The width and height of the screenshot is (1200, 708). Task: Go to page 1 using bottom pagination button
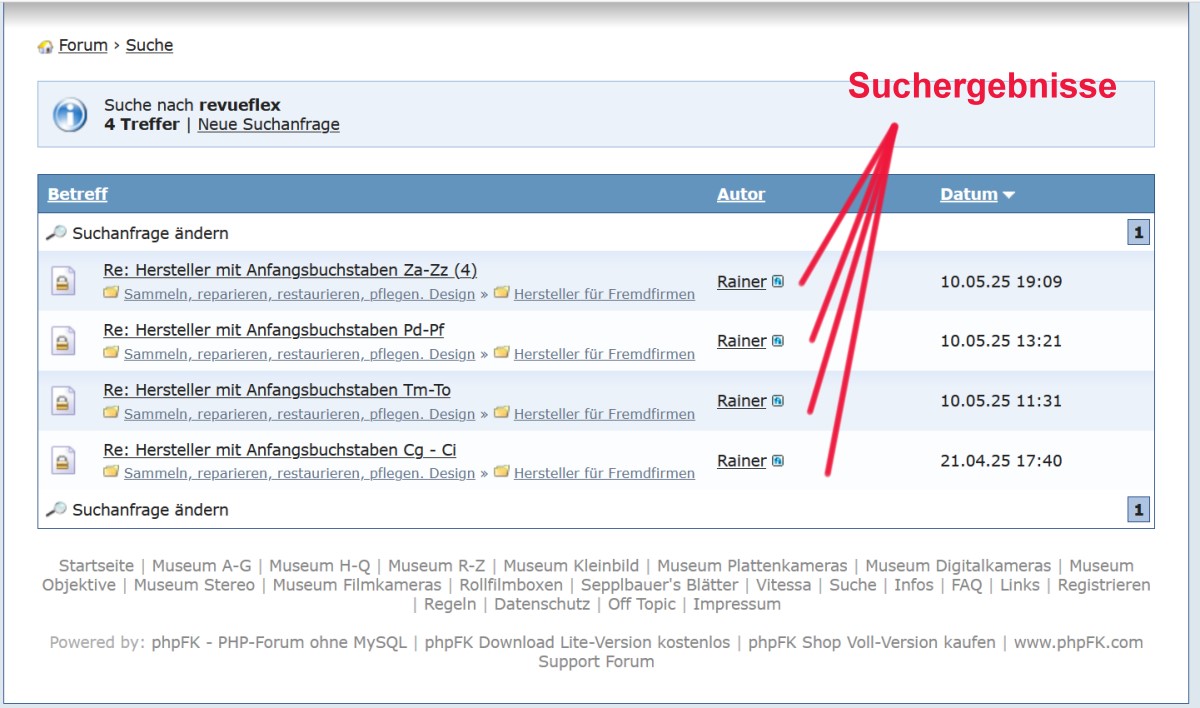click(1138, 510)
